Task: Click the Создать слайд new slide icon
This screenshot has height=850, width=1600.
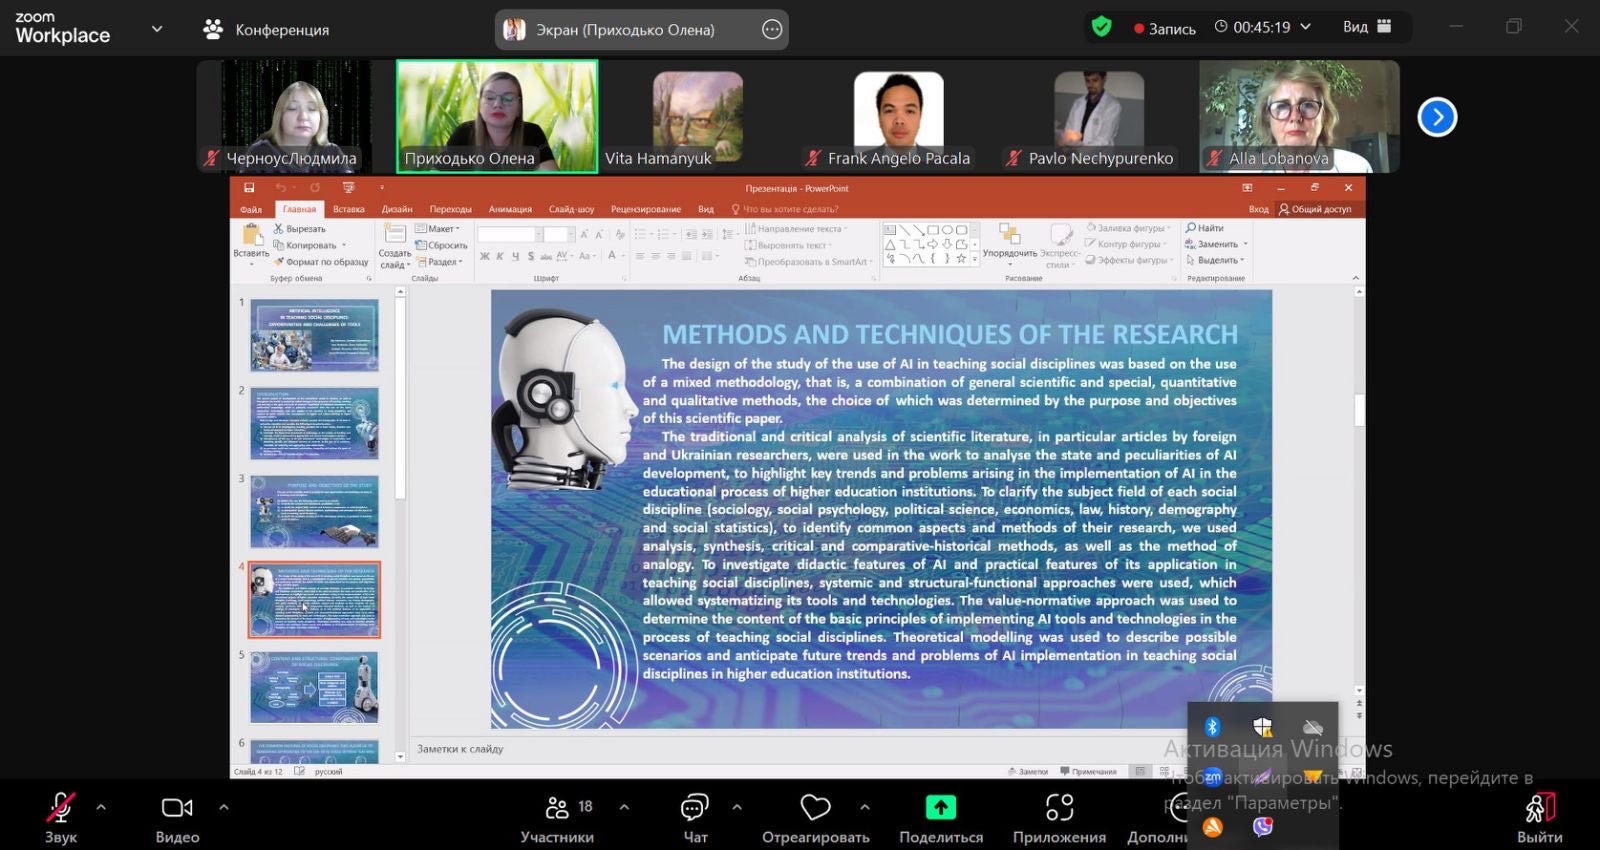Action: [395, 234]
